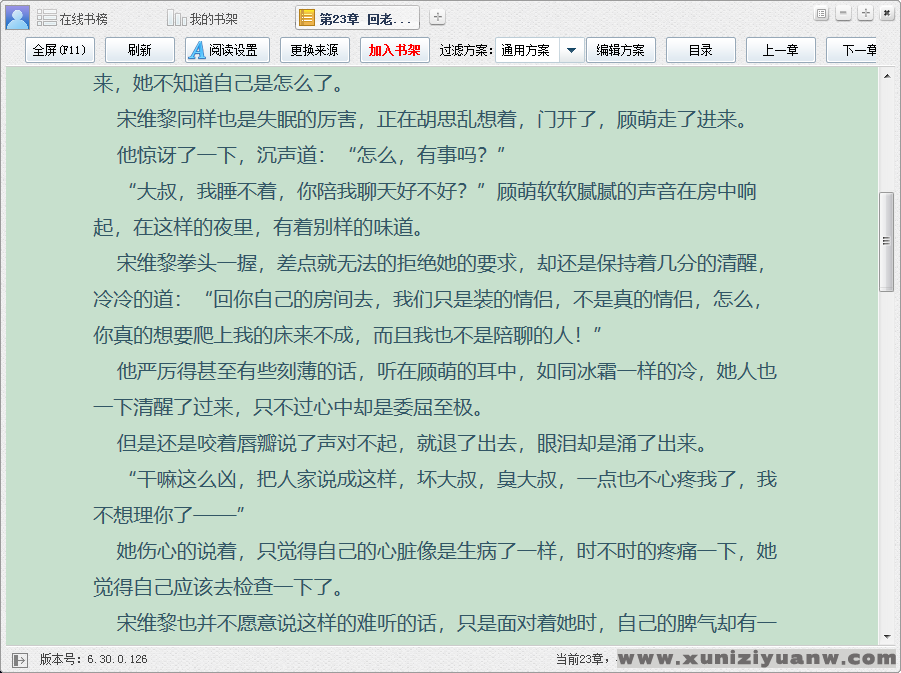Expand the 过滤方案 dropdown arrow
Viewport: 901px width, 673px height.
(x=571, y=50)
